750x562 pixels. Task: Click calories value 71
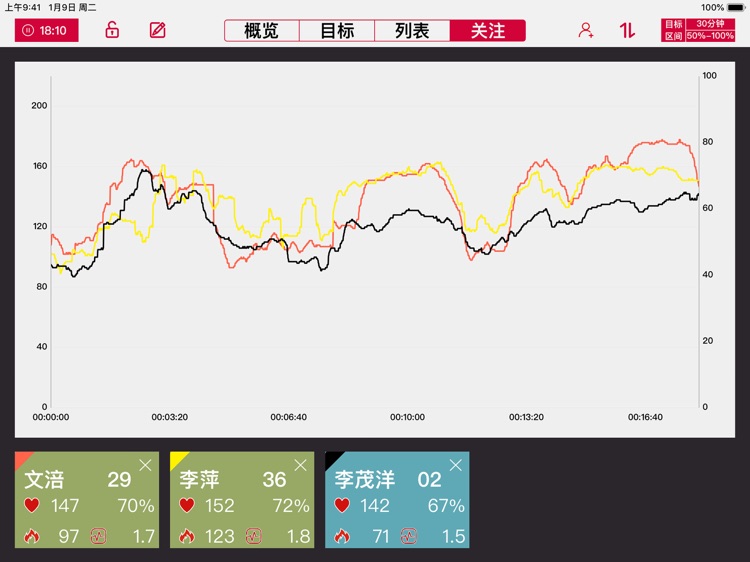pos(381,537)
